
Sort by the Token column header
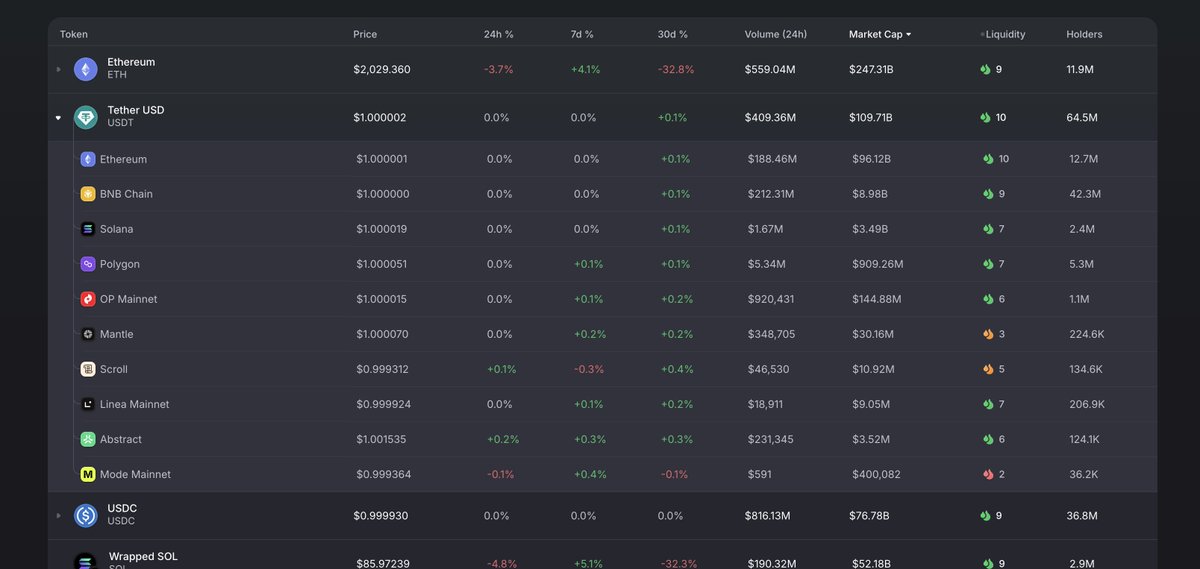[x=74, y=34]
